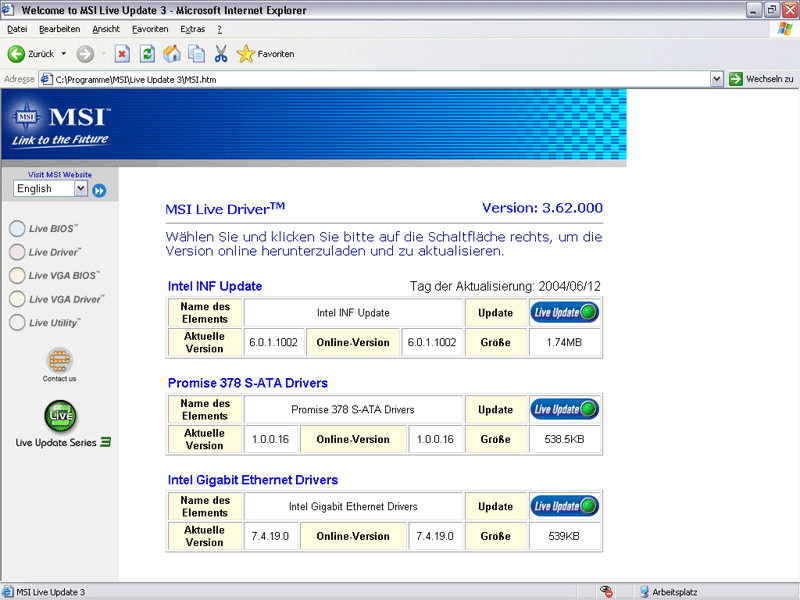Click Live Update for Intel INF Update
This screenshot has width=800, height=600.
click(x=565, y=312)
